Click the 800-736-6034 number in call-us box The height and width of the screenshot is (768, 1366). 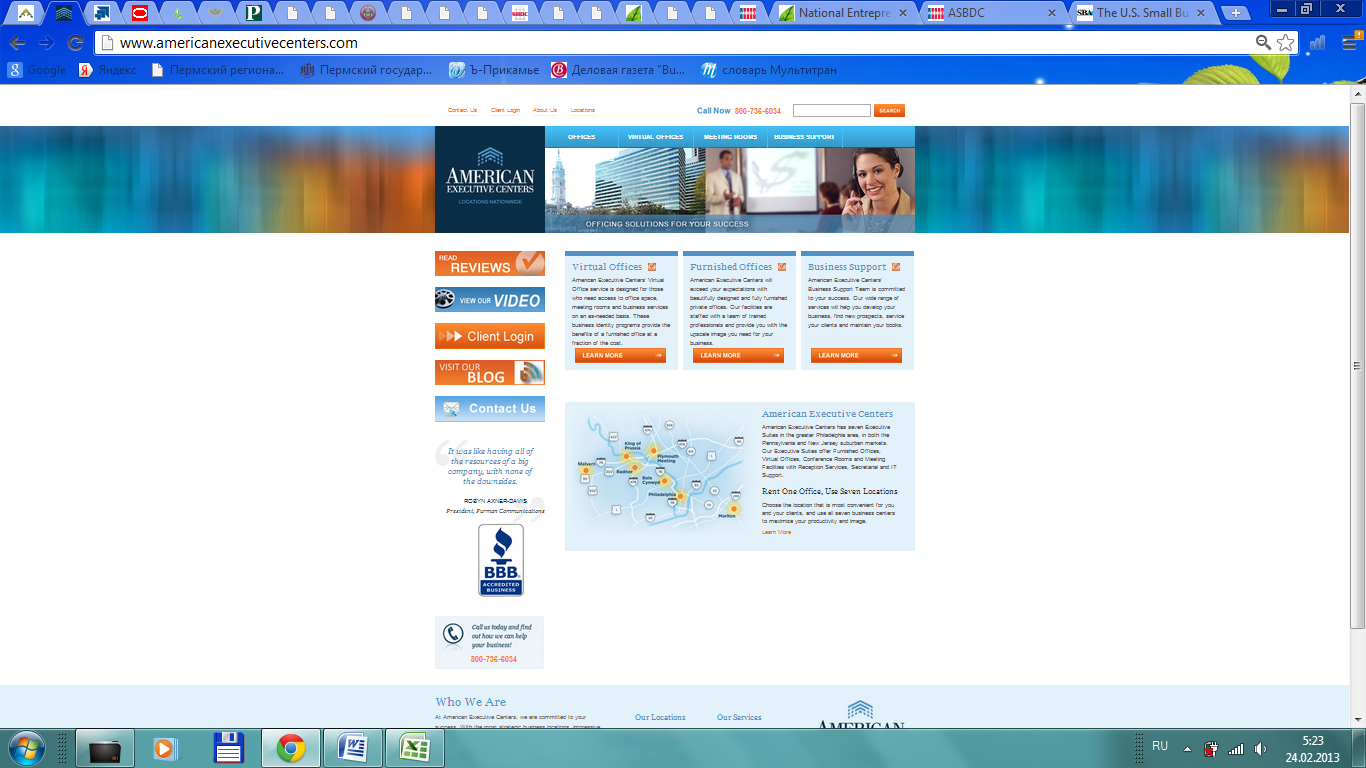tap(494, 659)
